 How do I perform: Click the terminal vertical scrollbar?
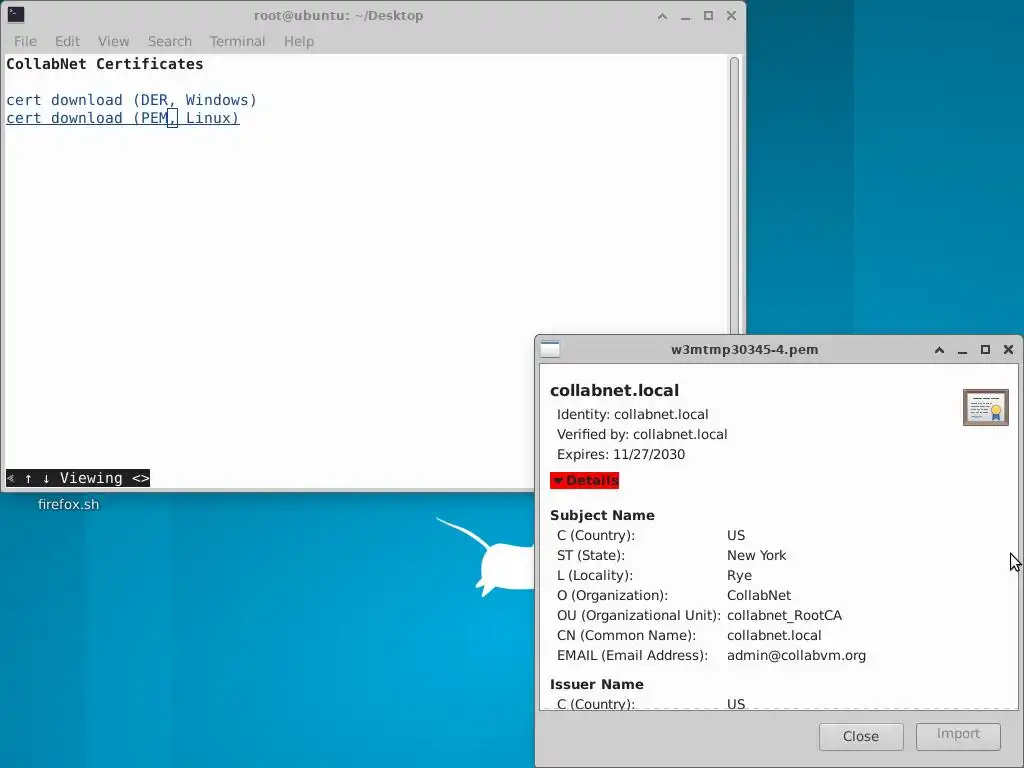tap(734, 196)
